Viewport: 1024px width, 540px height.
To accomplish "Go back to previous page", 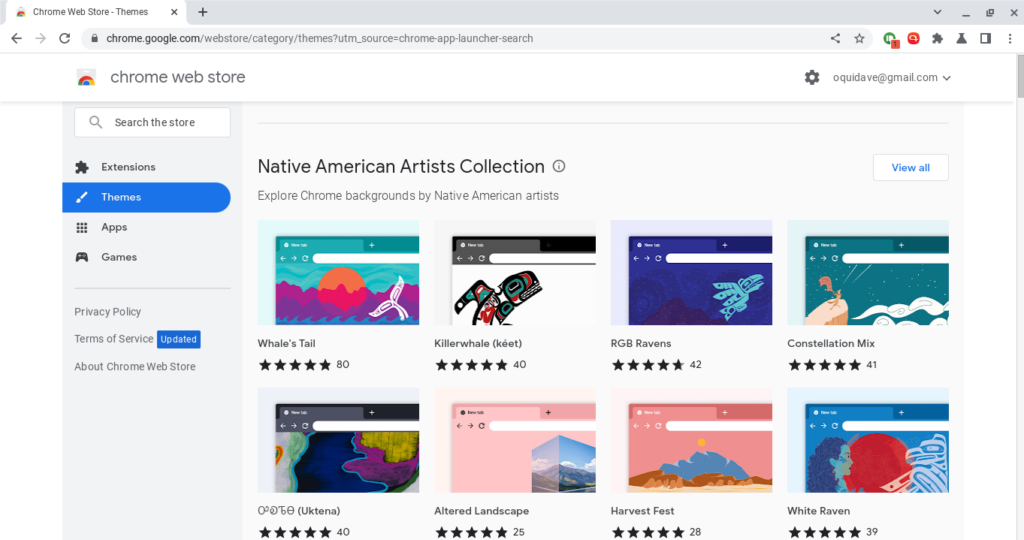I will (x=16, y=39).
